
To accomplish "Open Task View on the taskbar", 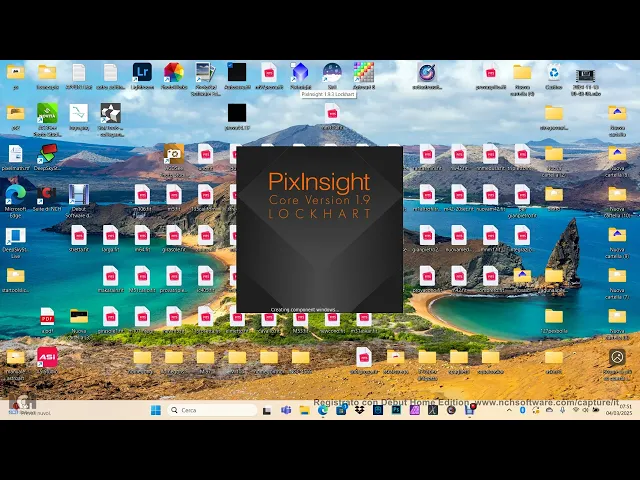I will [267, 411].
